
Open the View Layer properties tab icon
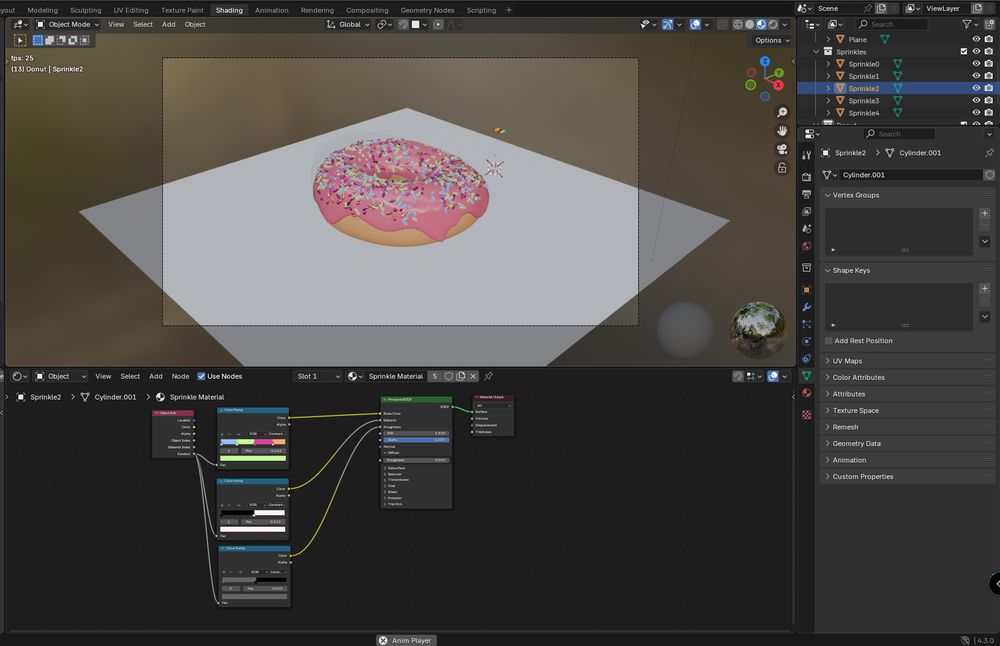click(x=806, y=211)
